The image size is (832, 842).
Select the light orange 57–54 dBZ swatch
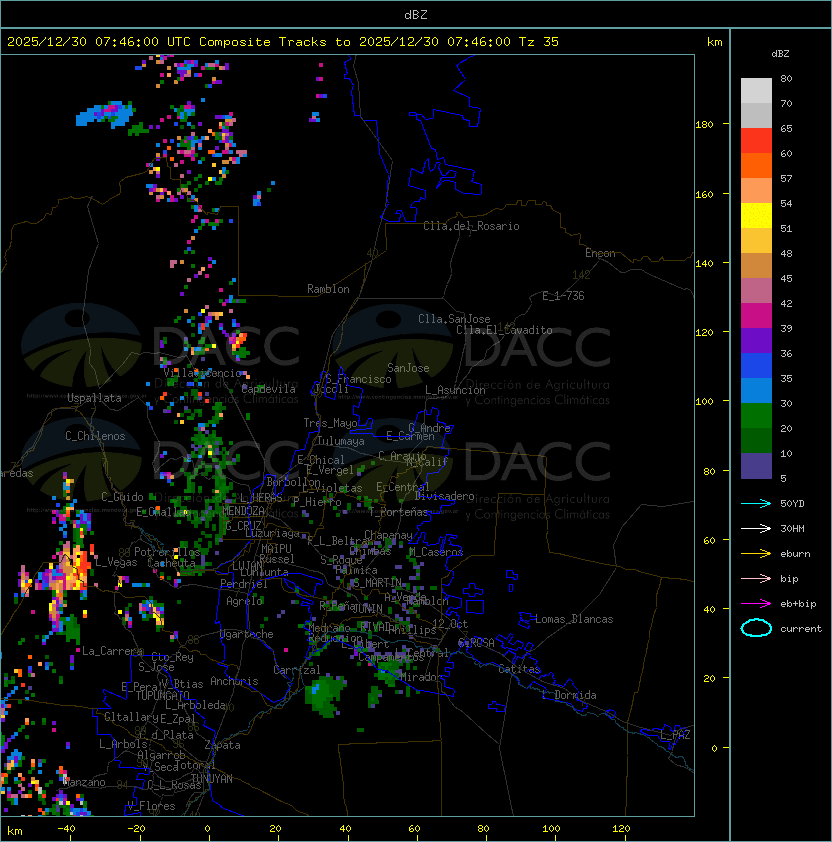click(756, 191)
